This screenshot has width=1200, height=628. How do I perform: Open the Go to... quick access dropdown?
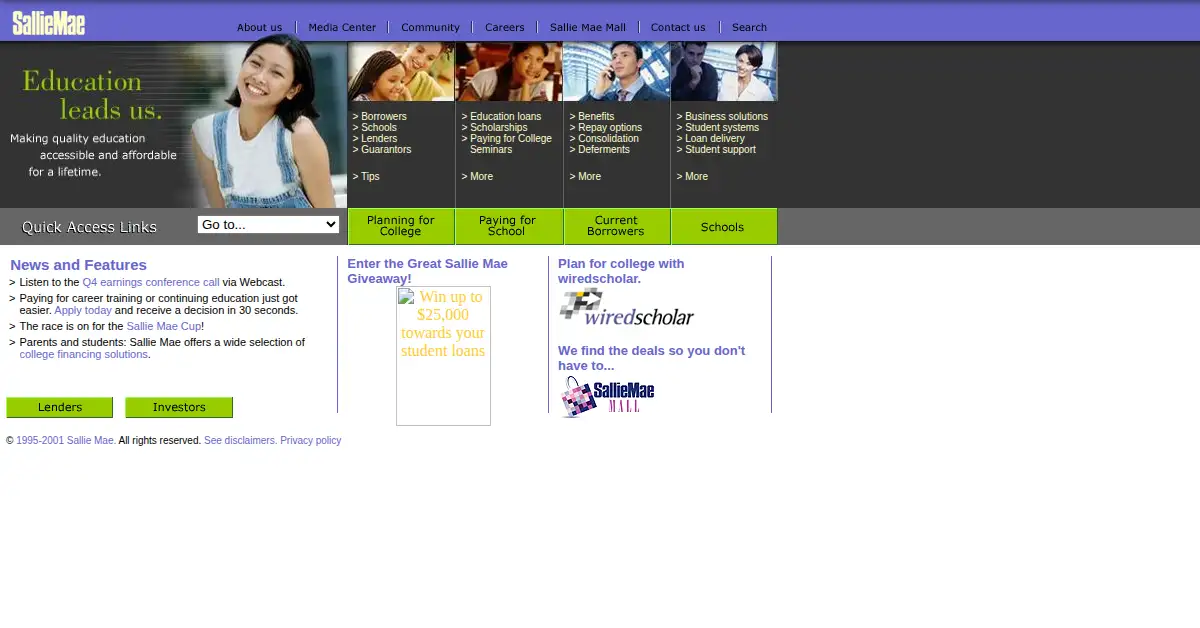tap(268, 225)
